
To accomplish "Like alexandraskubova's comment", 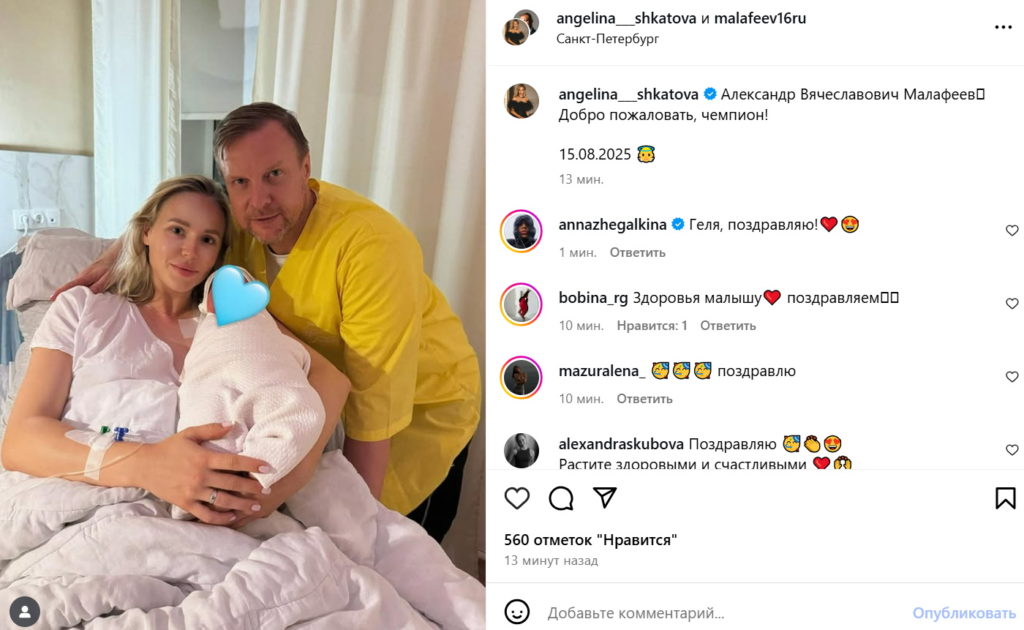I will pos(1012,450).
